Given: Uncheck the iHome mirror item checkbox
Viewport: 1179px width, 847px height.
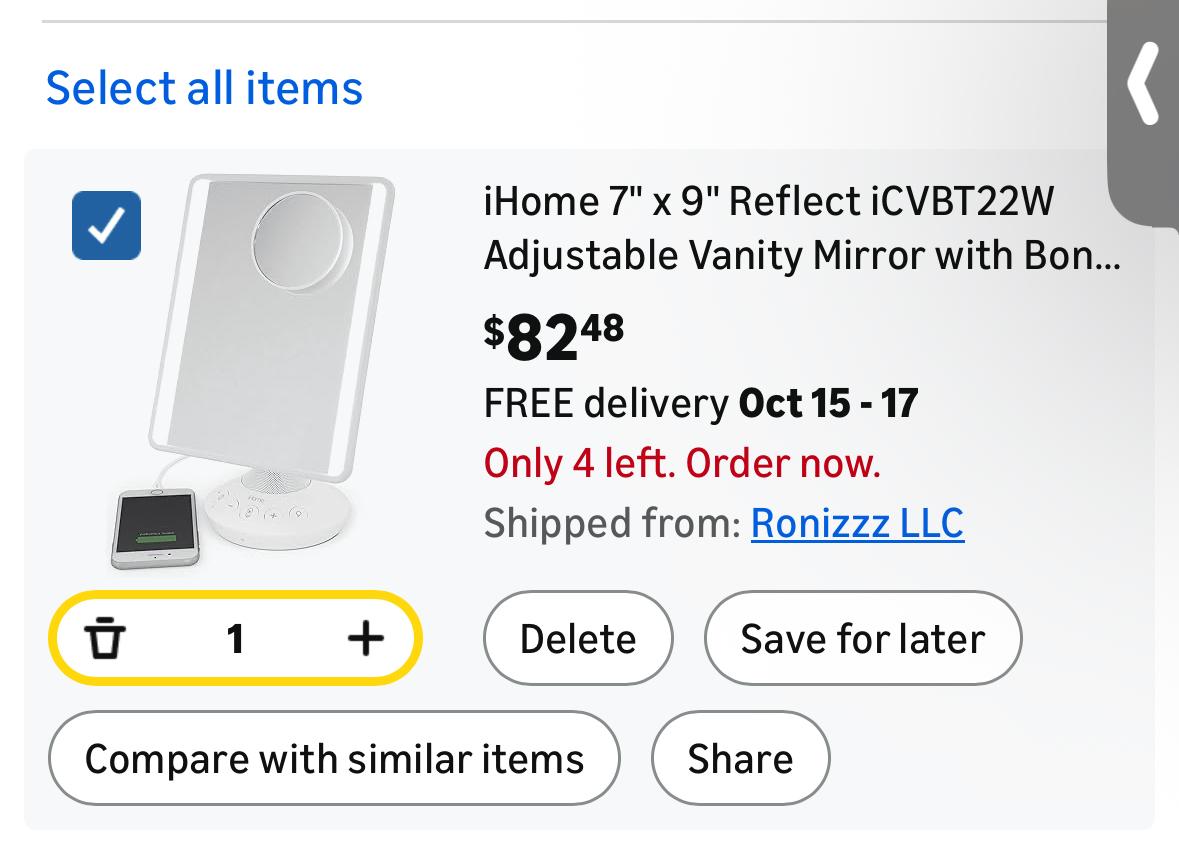Looking at the screenshot, I should 106,226.
